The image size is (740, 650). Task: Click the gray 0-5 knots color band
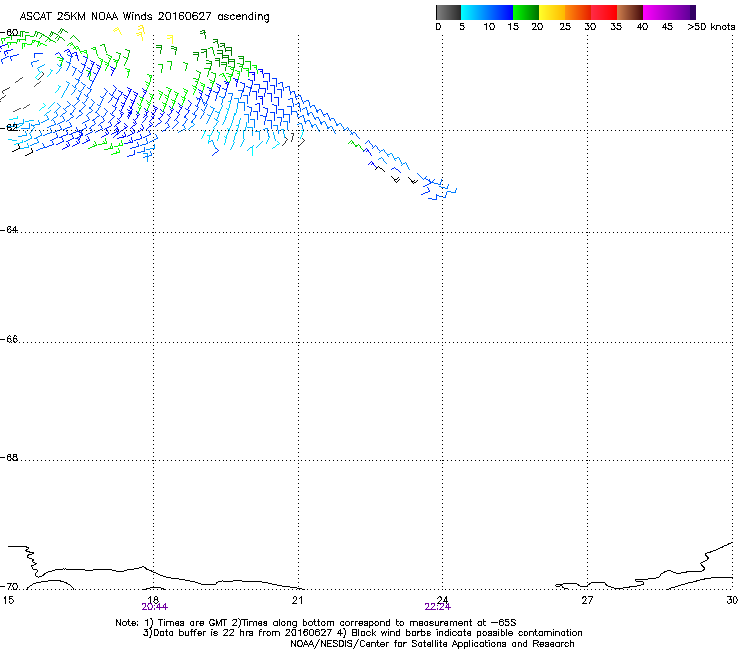click(448, 12)
